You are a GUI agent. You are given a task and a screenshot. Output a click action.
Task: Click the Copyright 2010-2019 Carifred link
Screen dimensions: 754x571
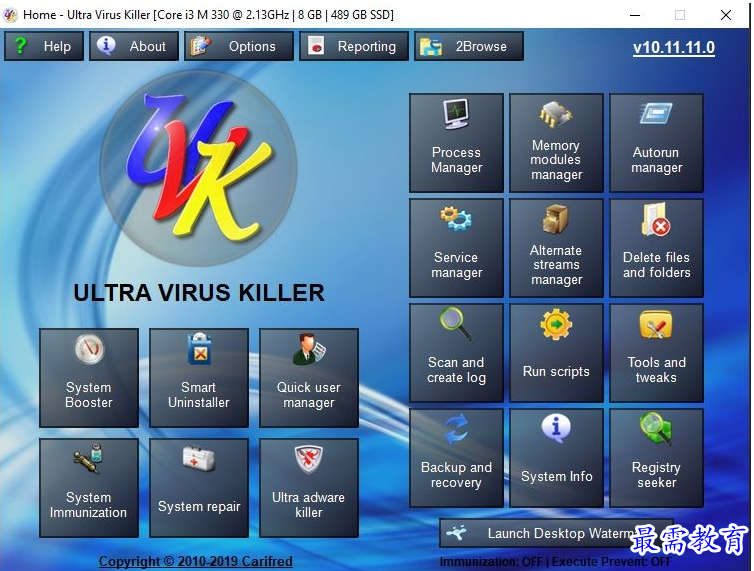pos(195,561)
